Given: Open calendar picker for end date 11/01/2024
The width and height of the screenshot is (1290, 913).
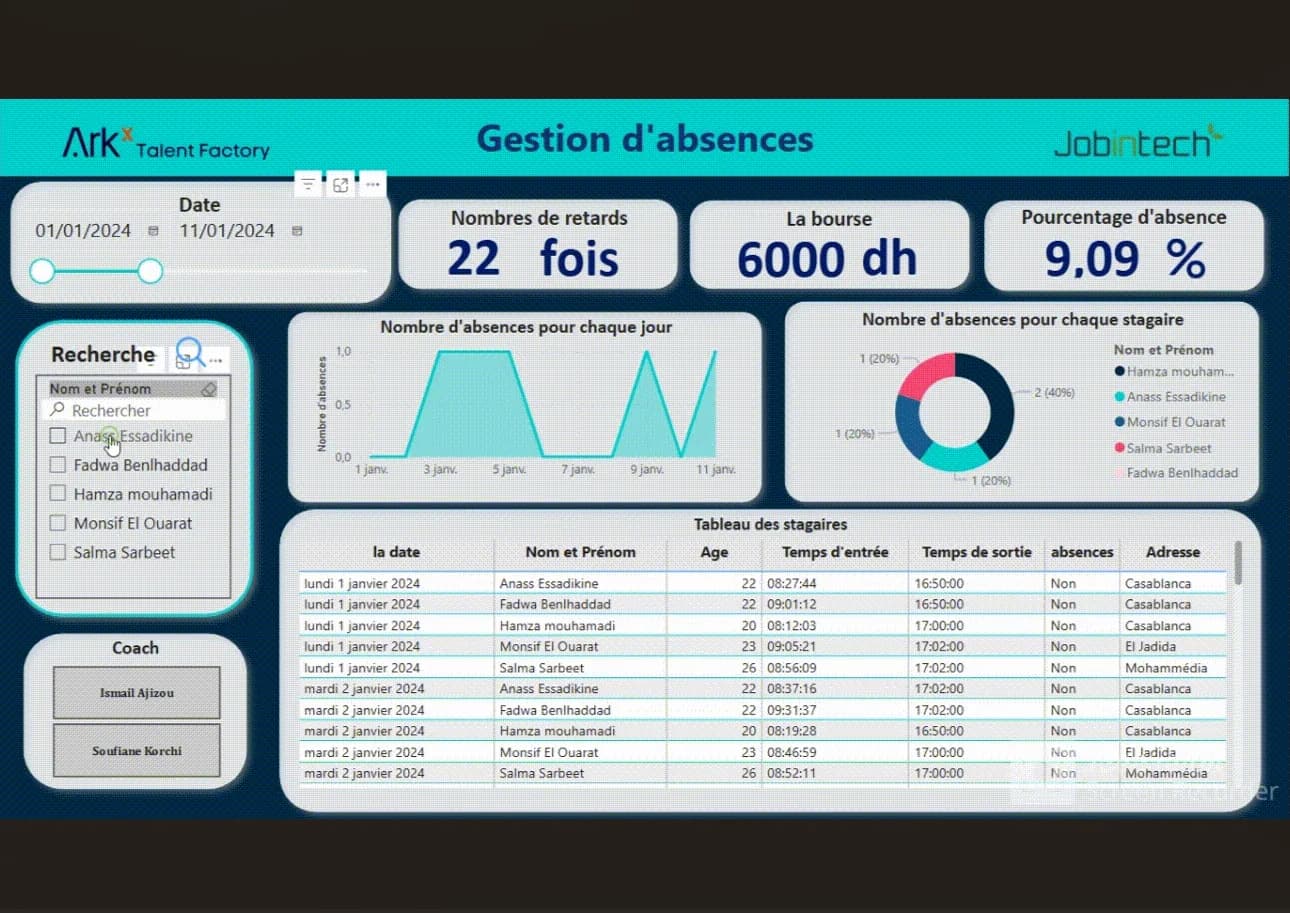Looking at the screenshot, I should tap(296, 231).
